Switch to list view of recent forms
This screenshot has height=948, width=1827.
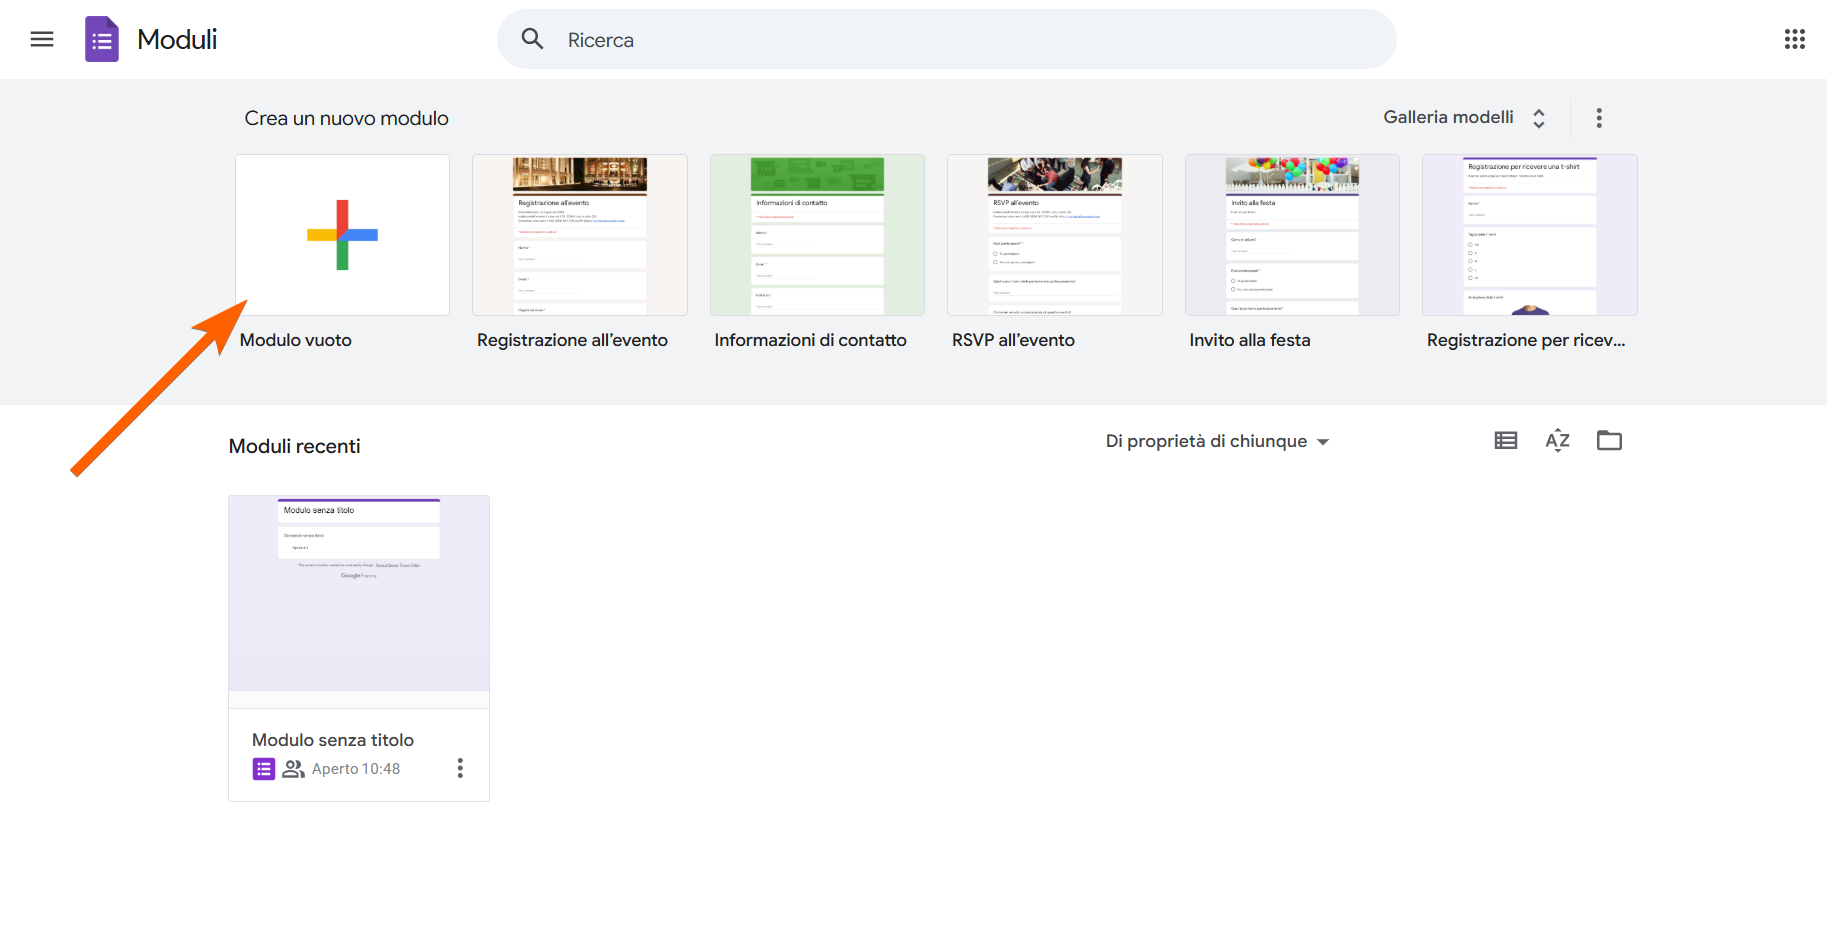click(1505, 440)
